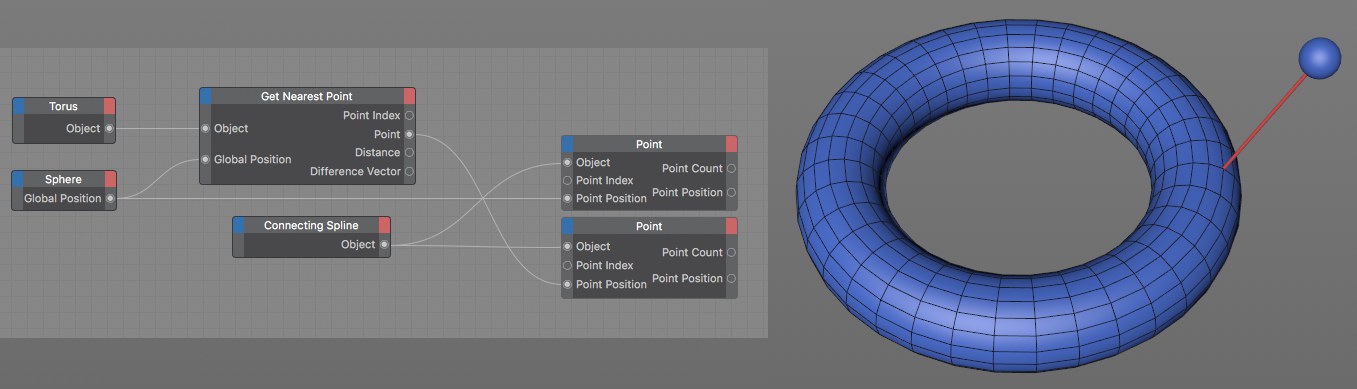Select the blue sphere in the viewport
The width and height of the screenshot is (1357, 389).
[x=1319, y=58]
